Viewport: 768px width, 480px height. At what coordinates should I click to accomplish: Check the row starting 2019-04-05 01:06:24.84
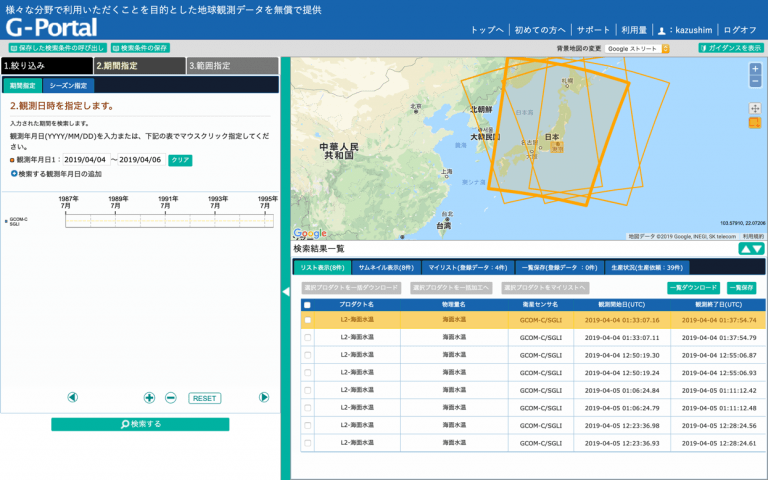(307, 390)
